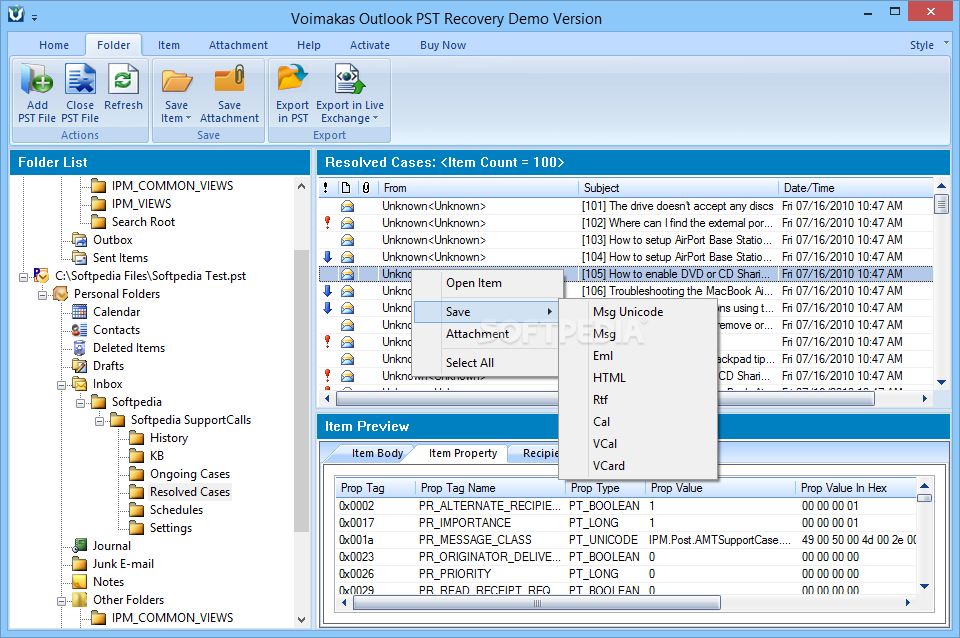
Task: Select the Calendar folder icon
Action: 80,312
